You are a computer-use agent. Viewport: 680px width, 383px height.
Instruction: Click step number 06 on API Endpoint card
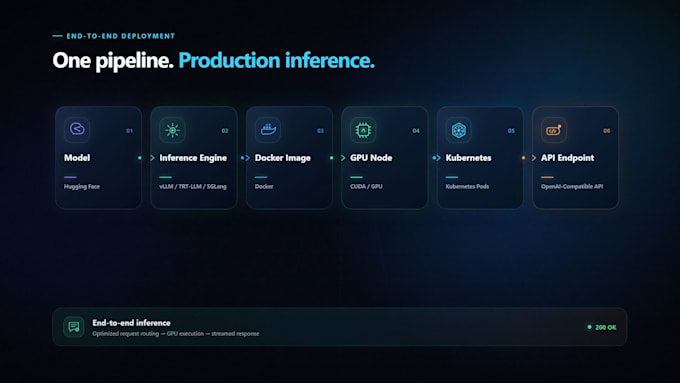pyautogui.click(x=606, y=131)
